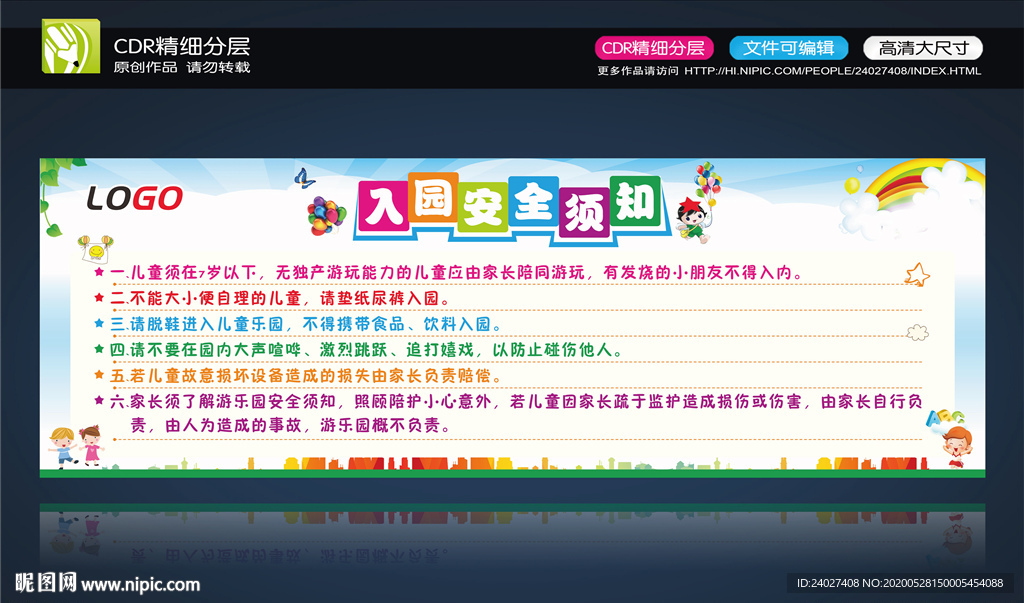This screenshot has height=603, width=1024.
Task: Click the 入 title block
Action: coord(384,205)
